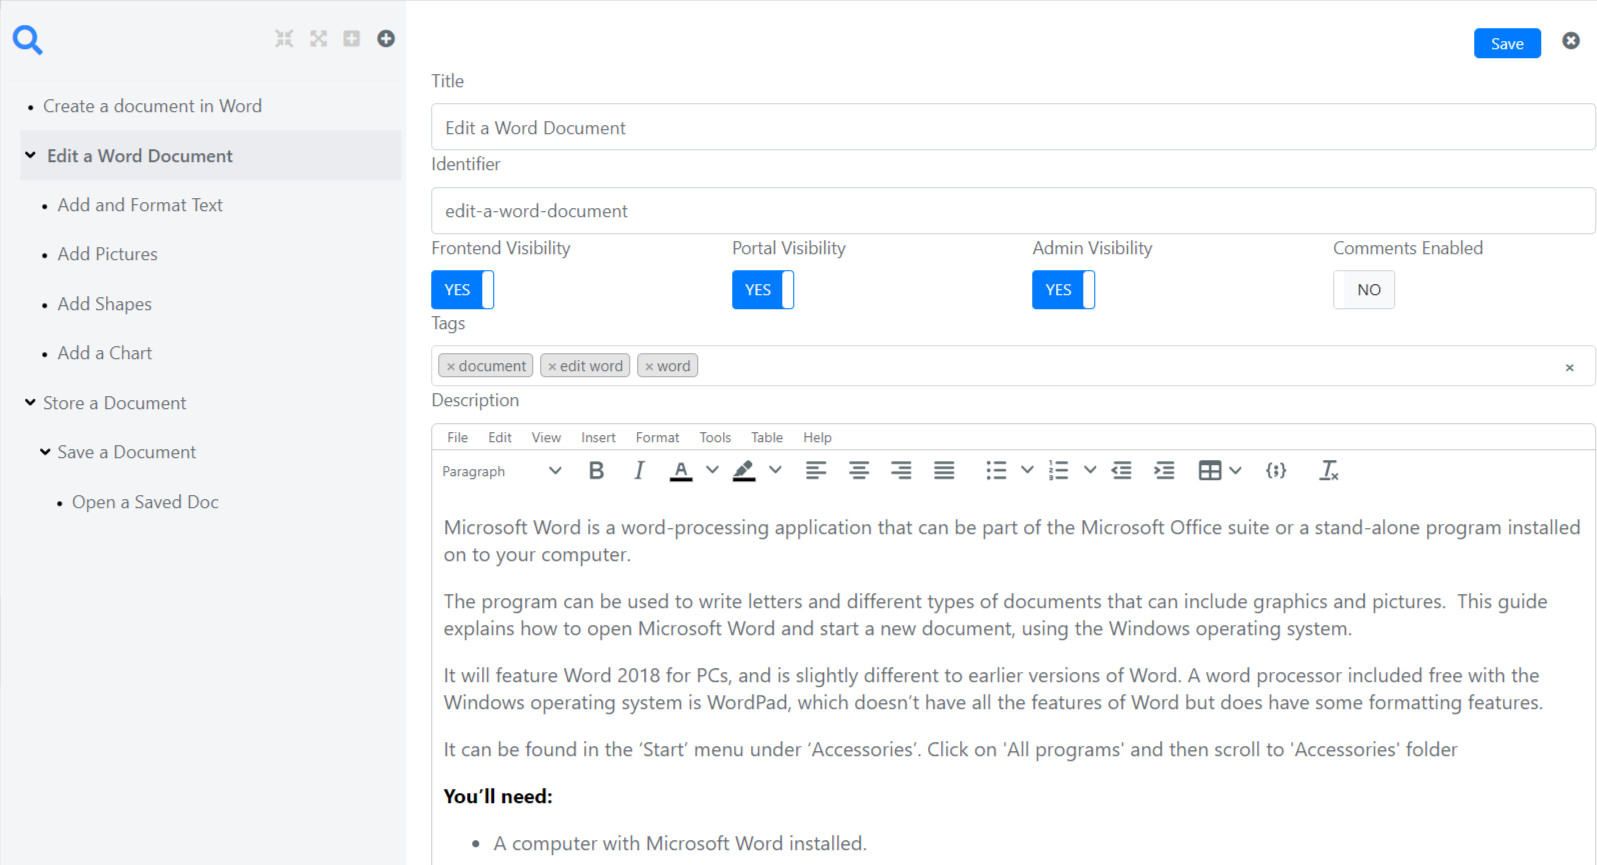
Task: Click the dark circular plus icon
Action: click(x=386, y=38)
